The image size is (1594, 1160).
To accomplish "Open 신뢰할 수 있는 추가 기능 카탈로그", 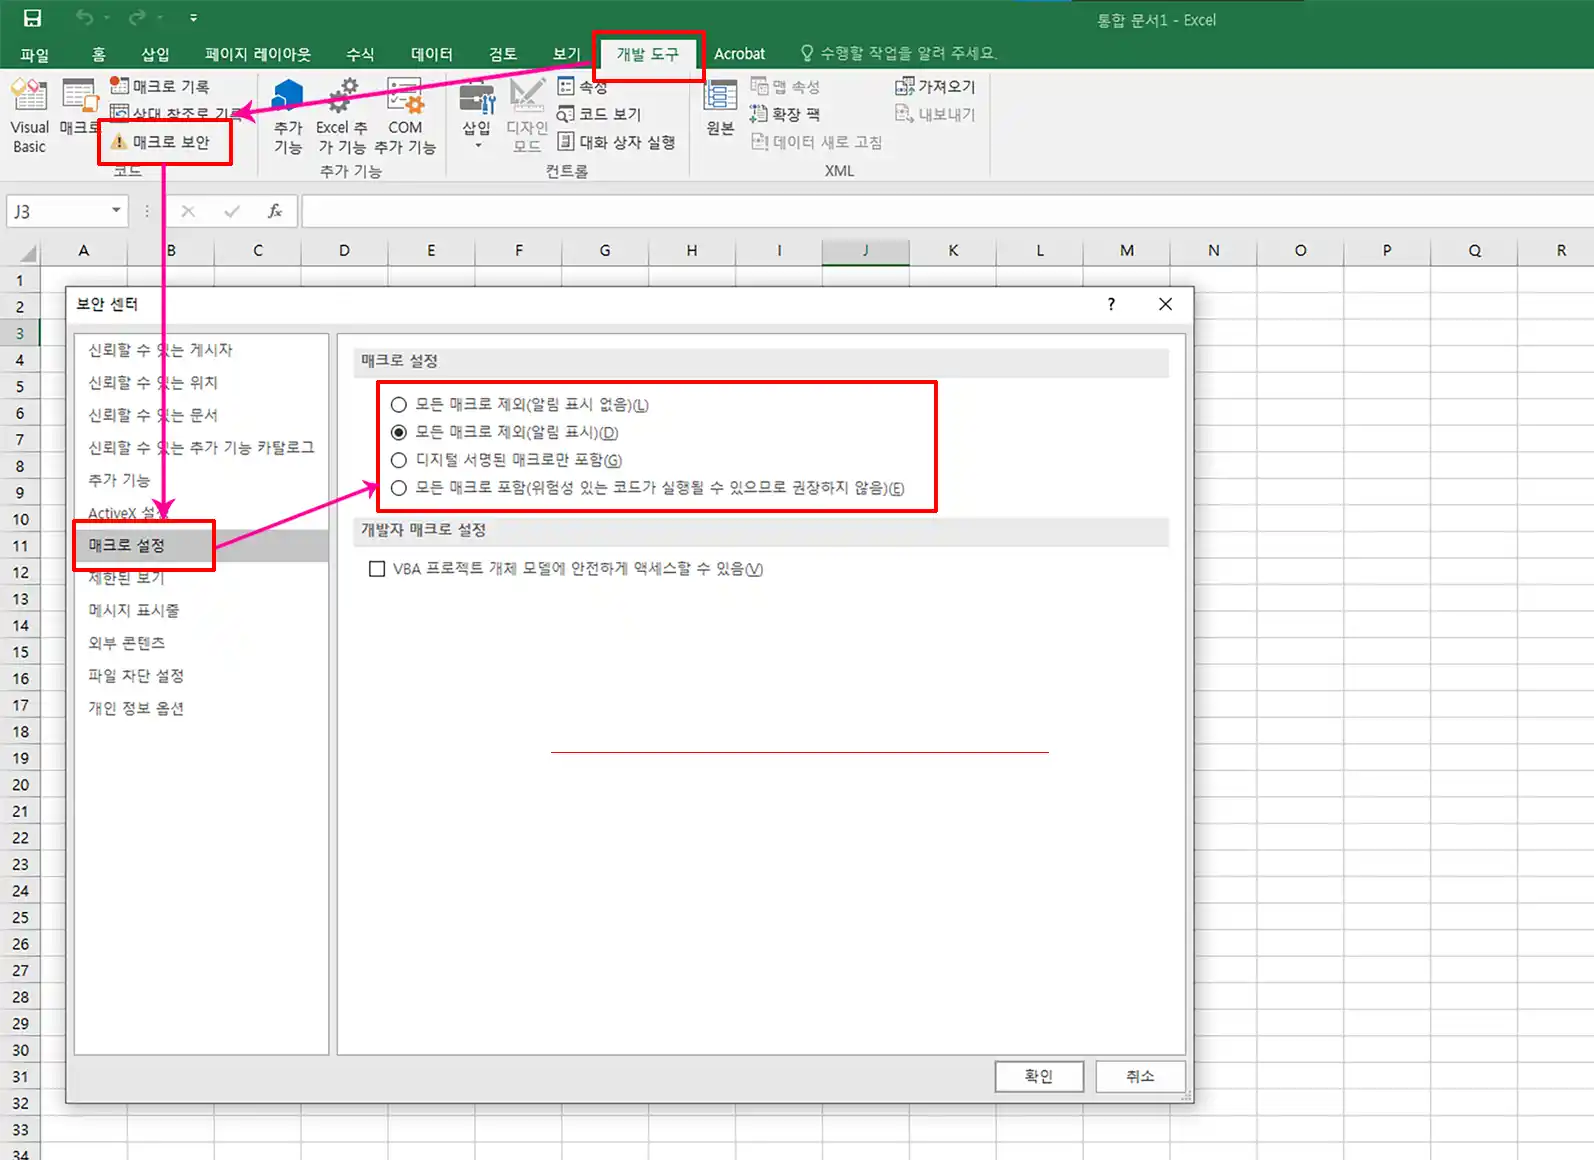I will (201, 447).
